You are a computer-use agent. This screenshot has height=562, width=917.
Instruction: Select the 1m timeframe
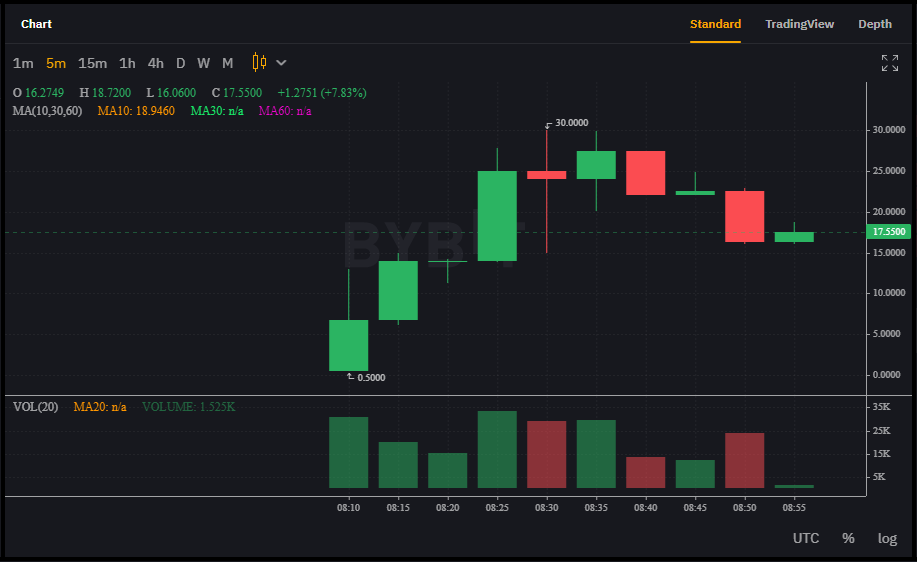[23, 63]
